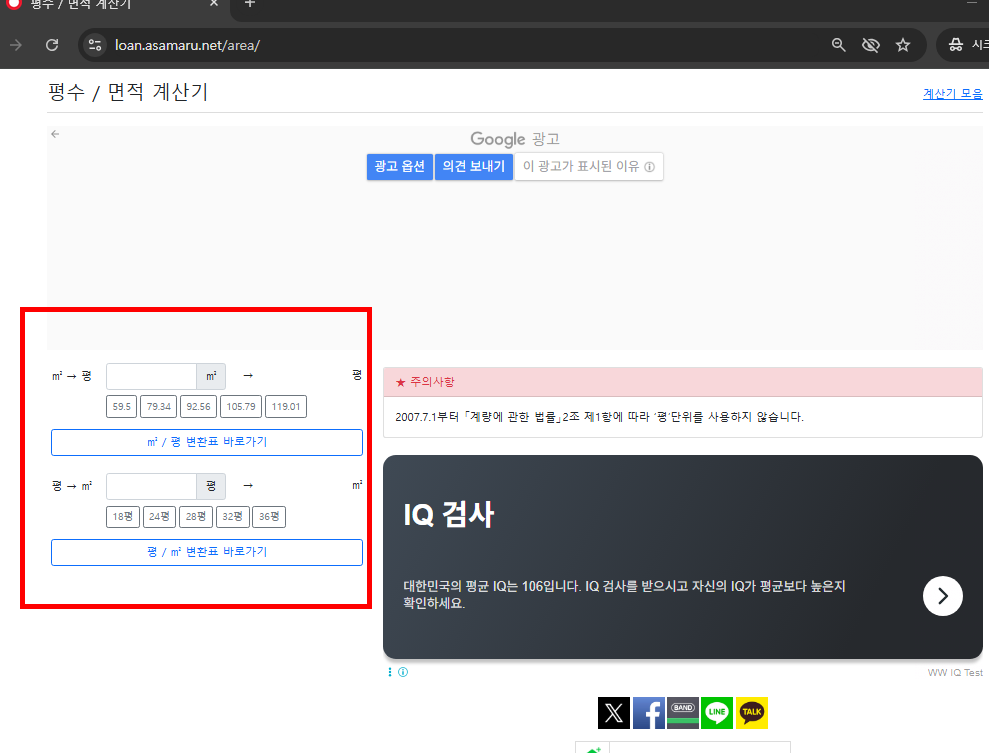Click the square meter input field
989x753 pixels.
tap(151, 375)
